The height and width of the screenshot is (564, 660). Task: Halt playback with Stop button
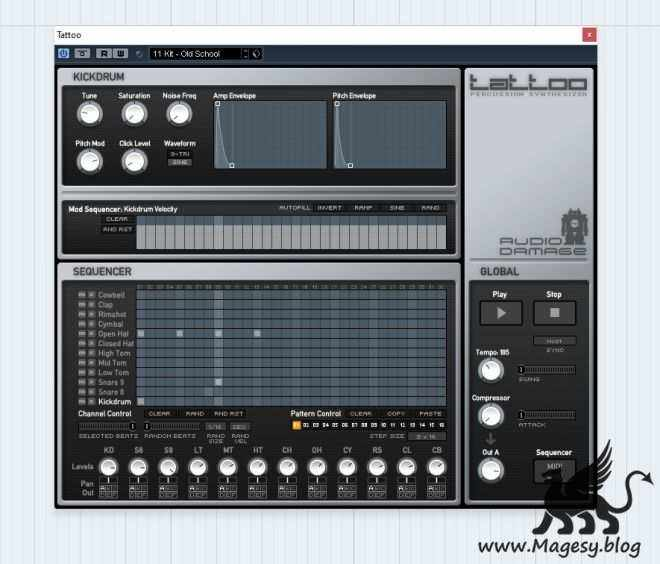554,313
